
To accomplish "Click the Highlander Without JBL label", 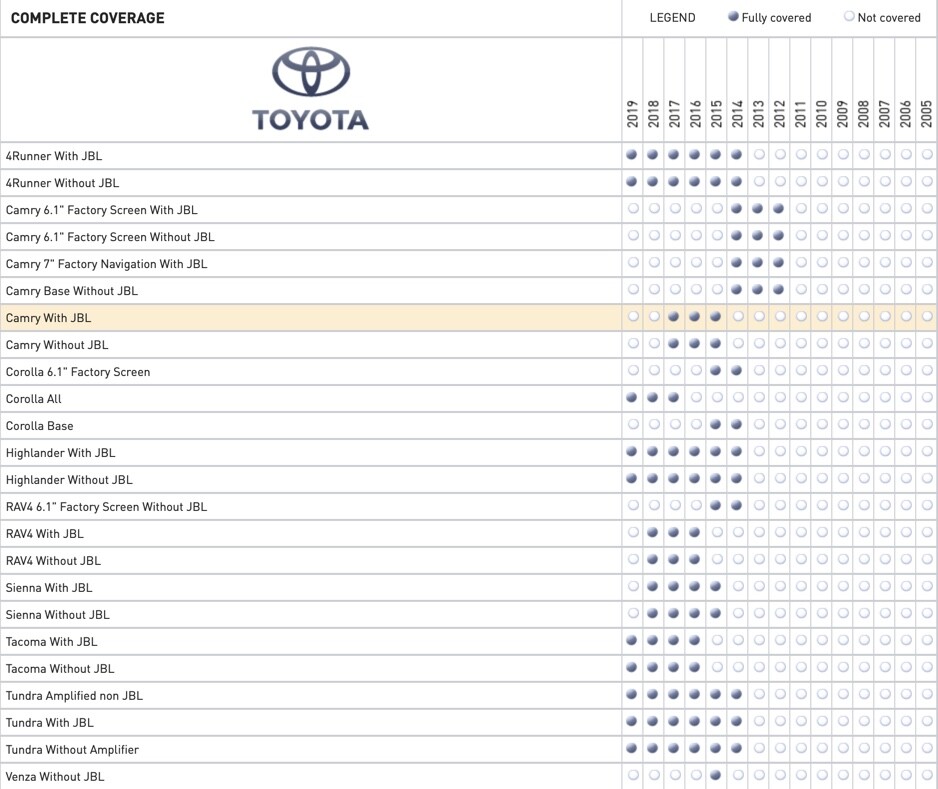I will point(69,480).
